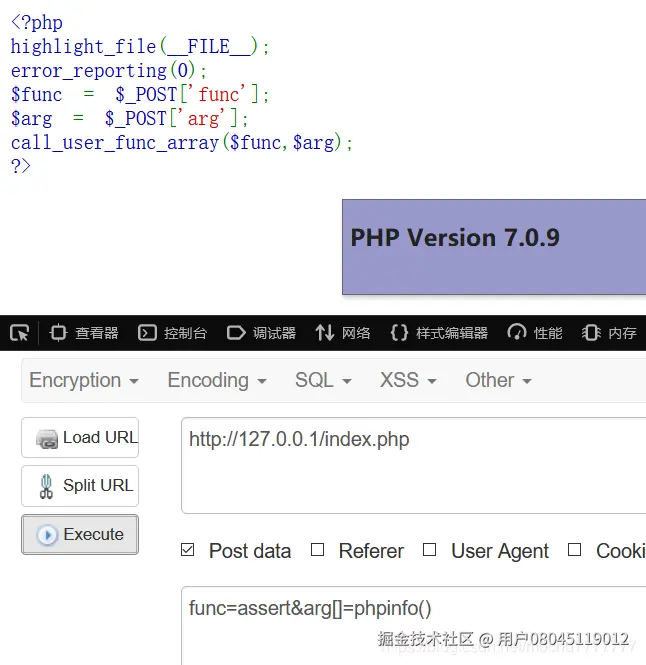Enable the Referer checkbox
The height and width of the screenshot is (665, 646).
(x=317, y=550)
